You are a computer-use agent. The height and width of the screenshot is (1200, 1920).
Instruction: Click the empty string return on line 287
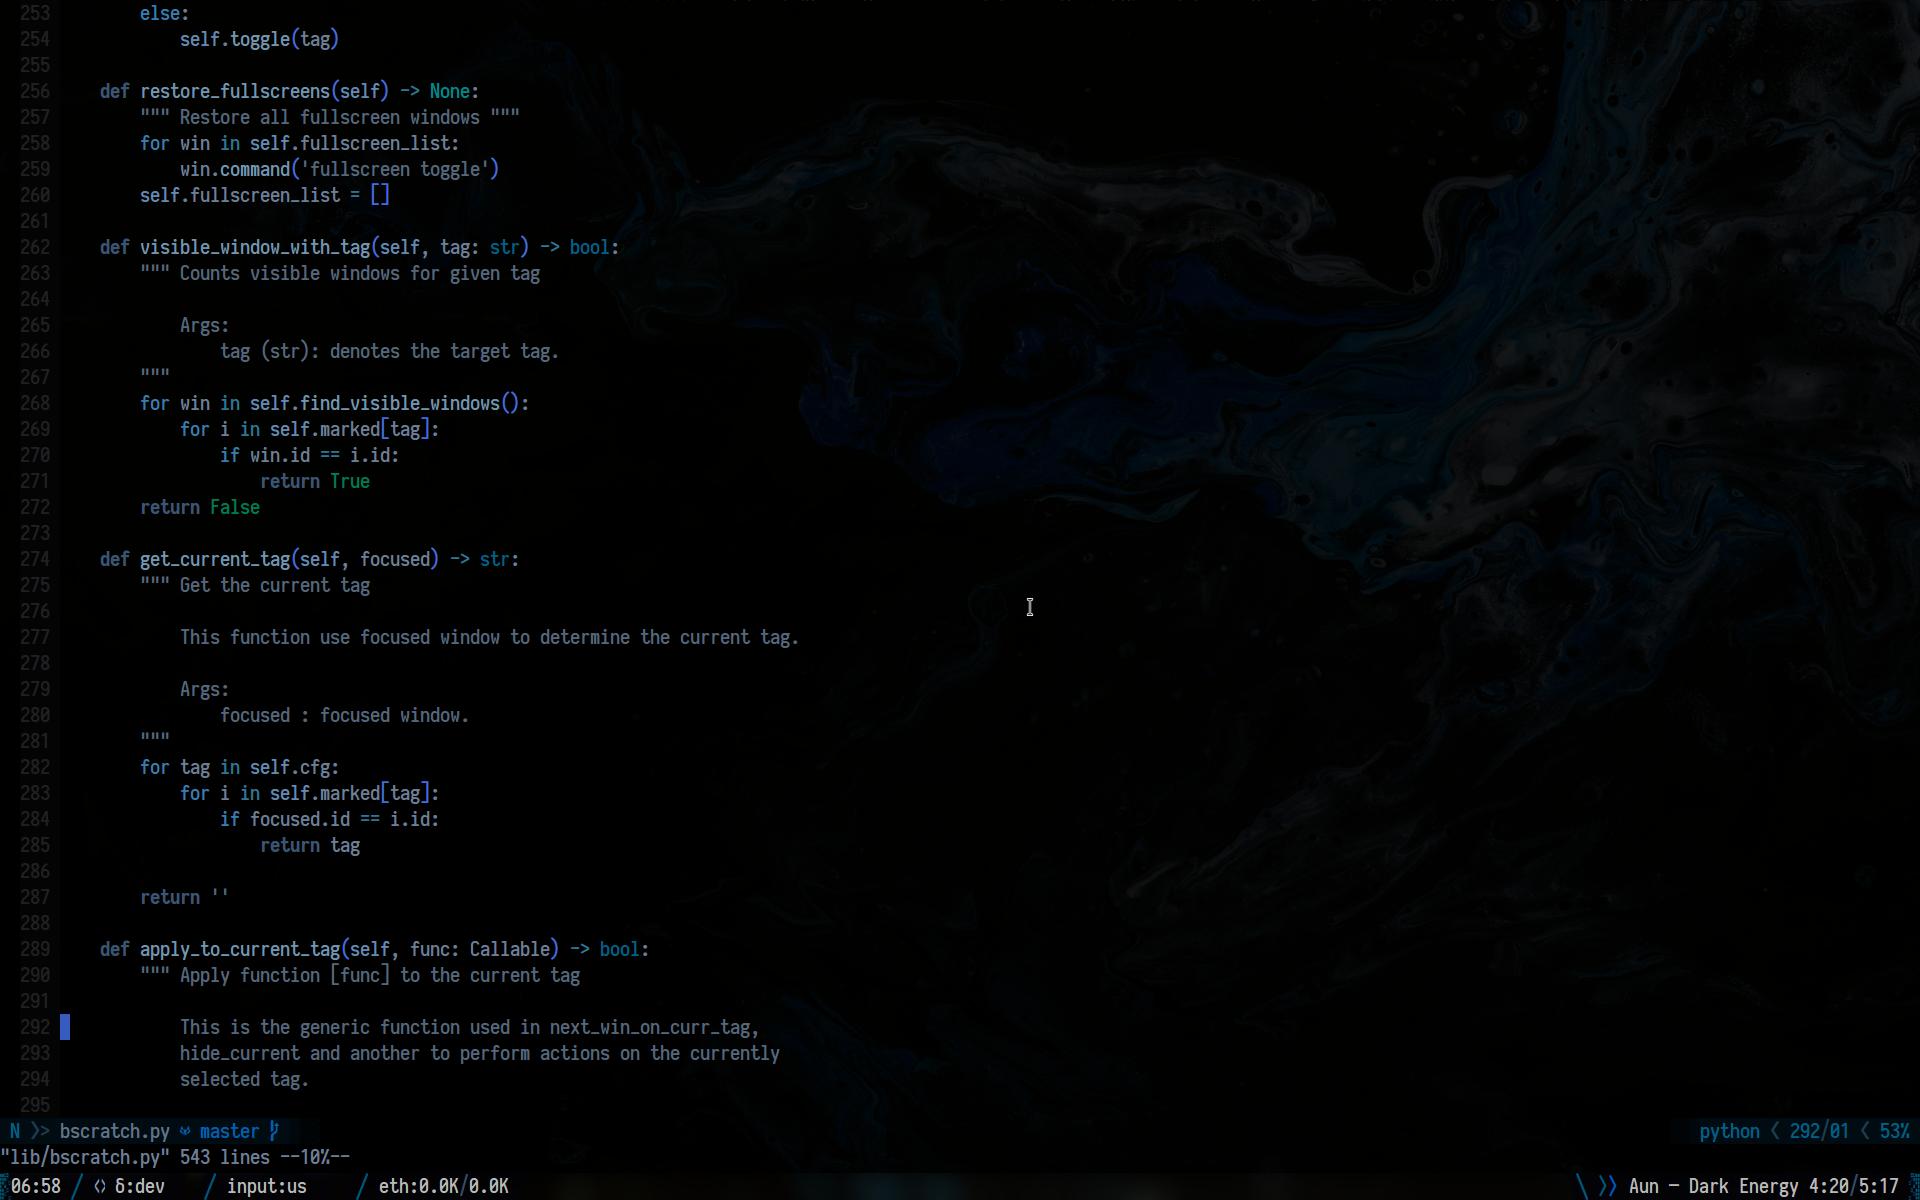coord(185,897)
